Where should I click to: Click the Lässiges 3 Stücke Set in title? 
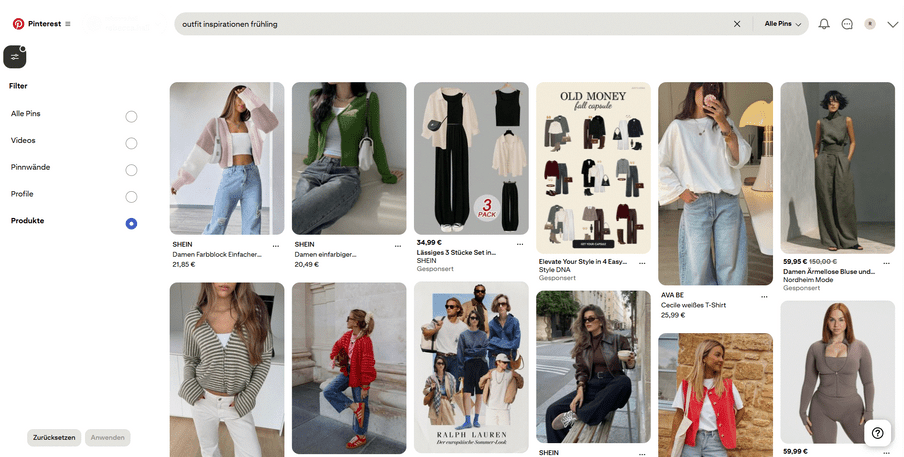point(456,252)
